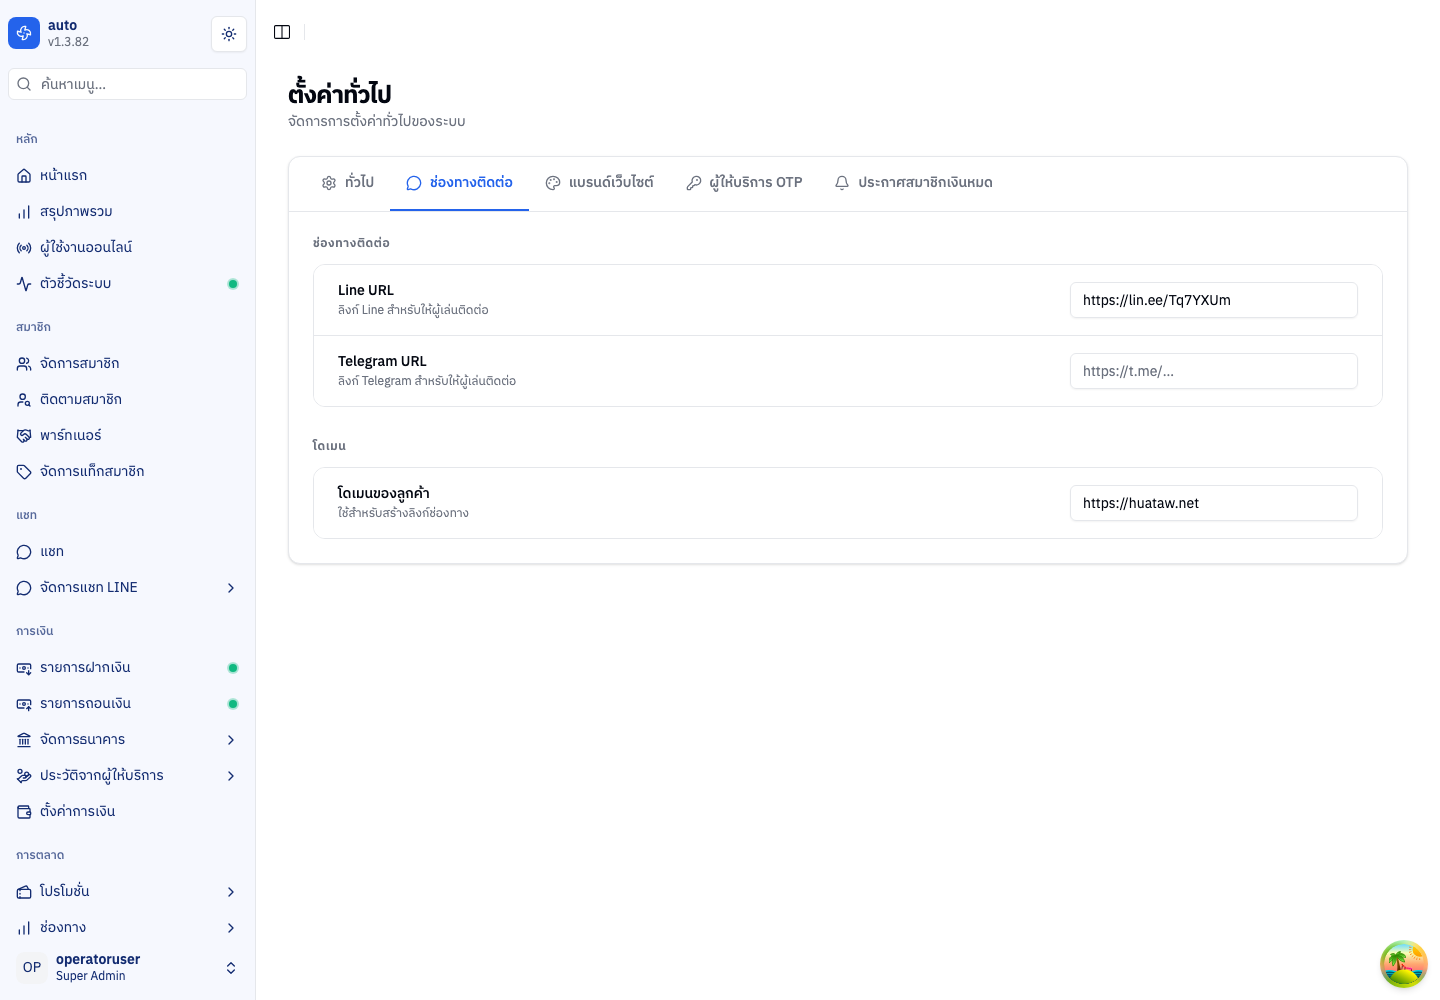Click the activity pulse icon beside ตัวชี้วัดระบบ

pos(24,284)
